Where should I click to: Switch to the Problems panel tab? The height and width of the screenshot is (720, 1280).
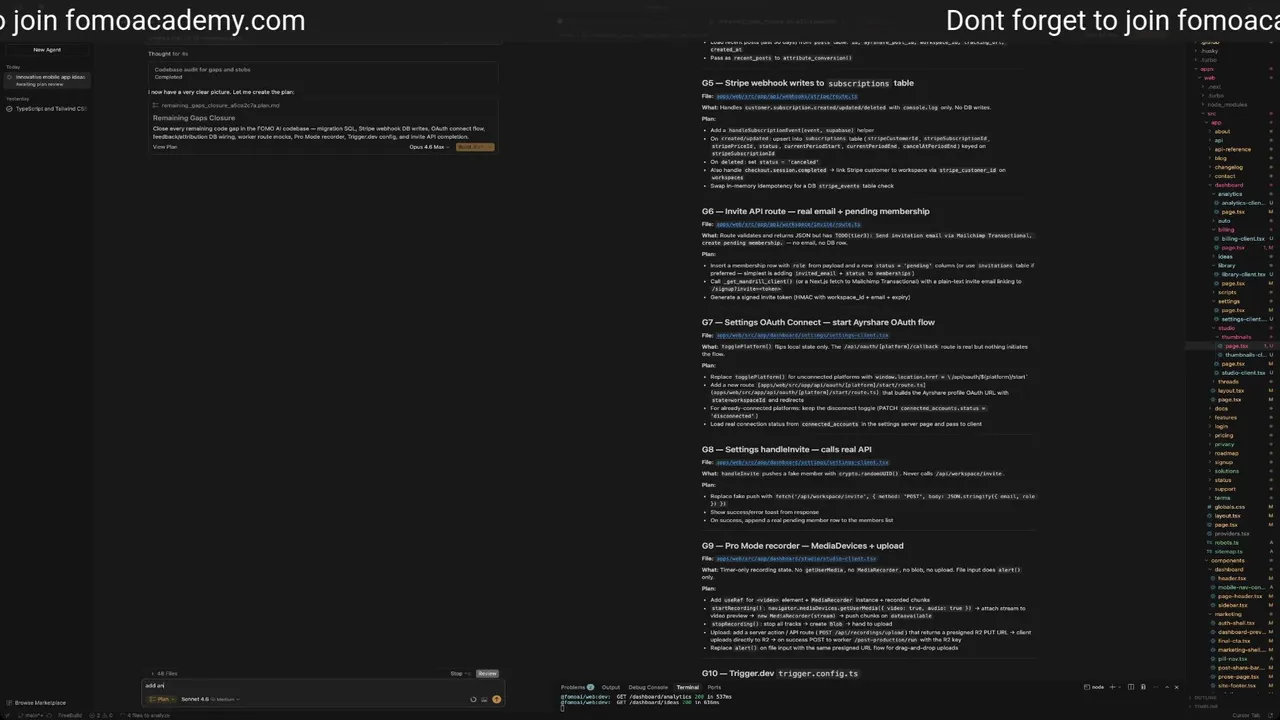tap(577, 687)
